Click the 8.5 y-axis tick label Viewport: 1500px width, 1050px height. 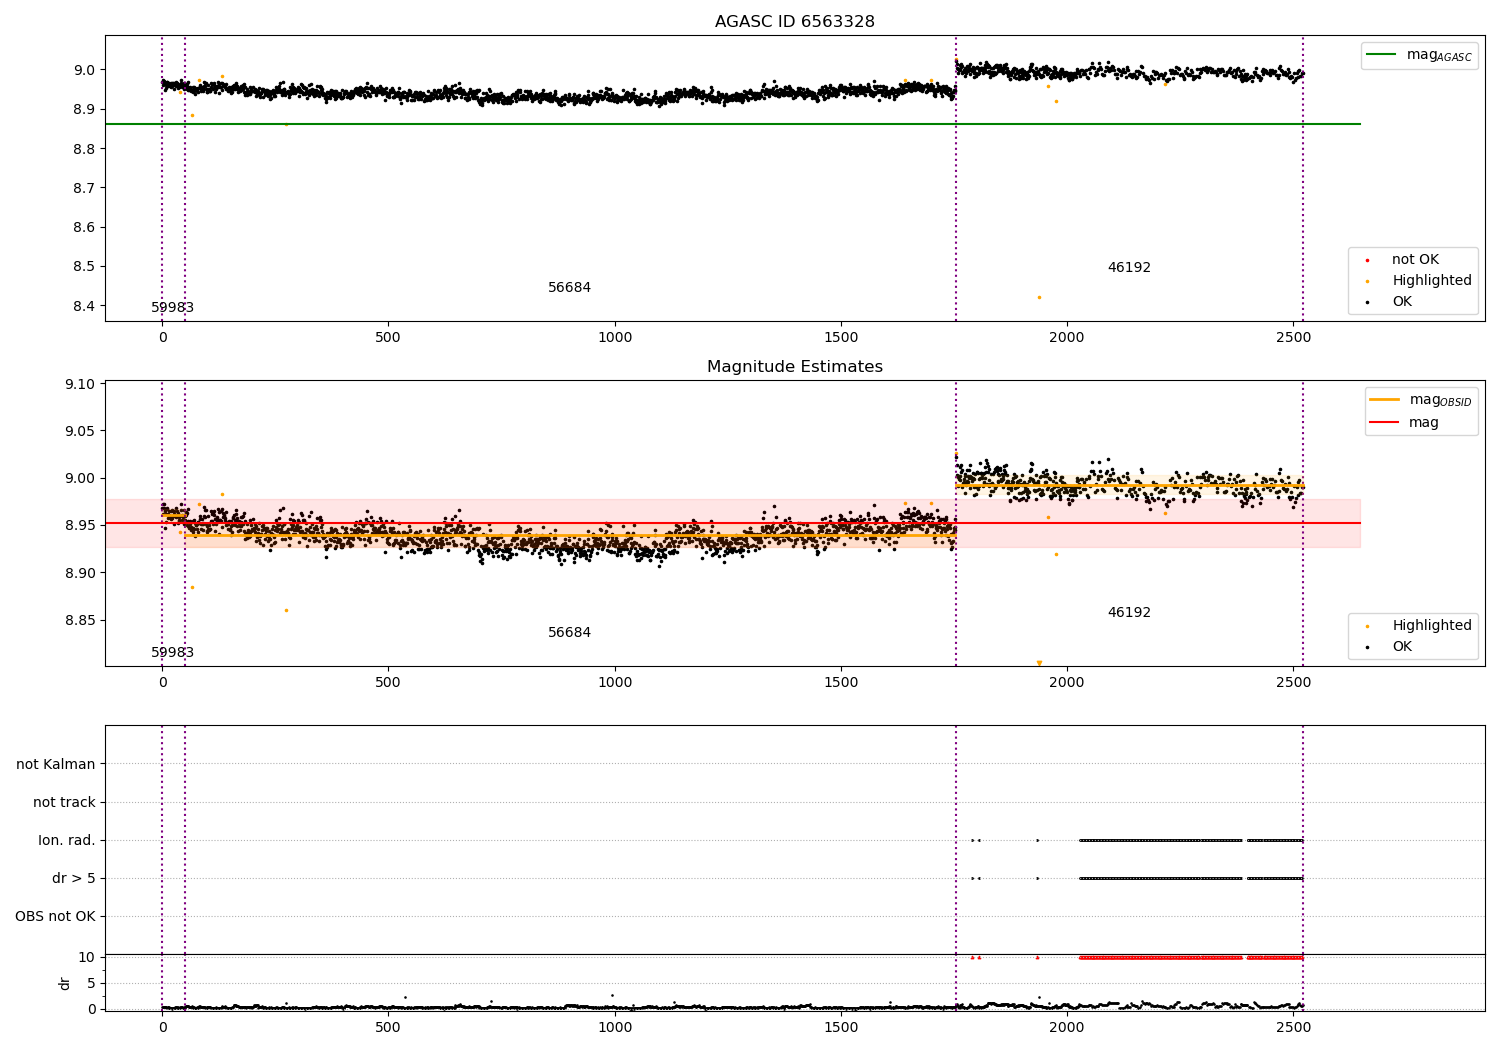(x=83, y=267)
